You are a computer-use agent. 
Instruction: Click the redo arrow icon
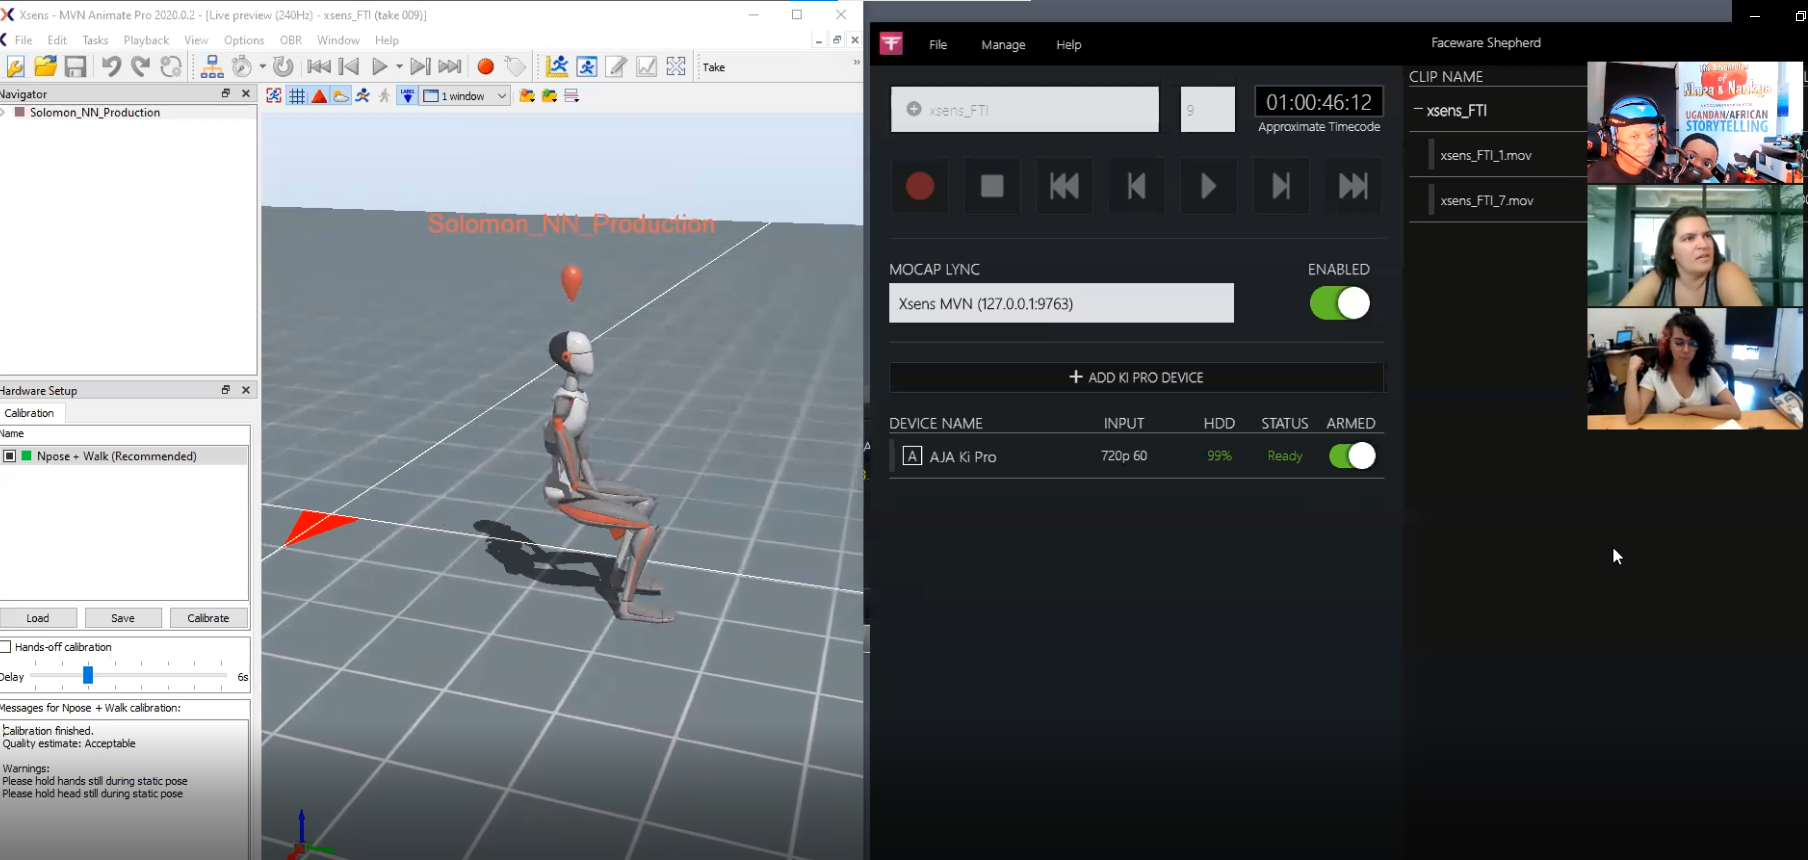point(141,67)
